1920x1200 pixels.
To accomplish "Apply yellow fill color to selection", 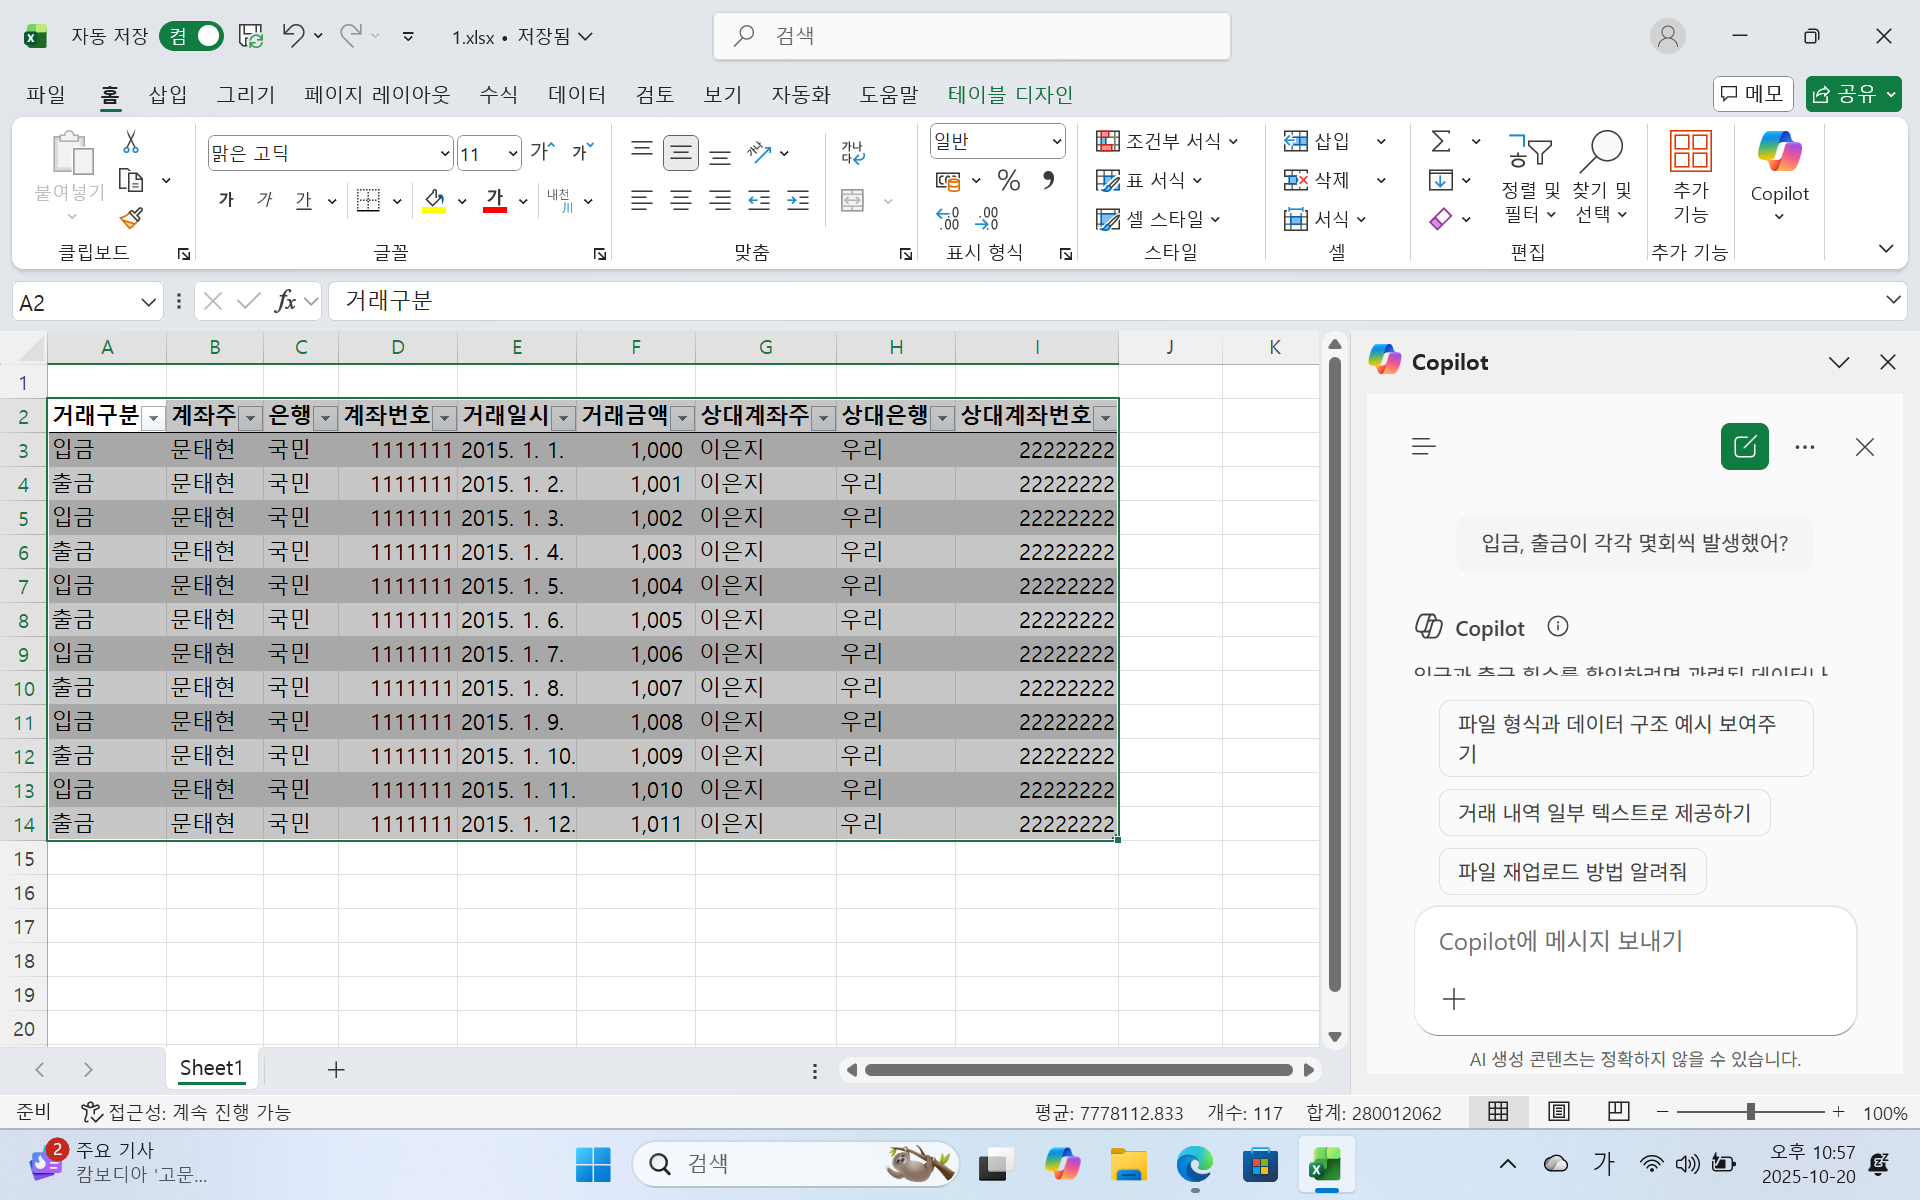I will coord(433,200).
